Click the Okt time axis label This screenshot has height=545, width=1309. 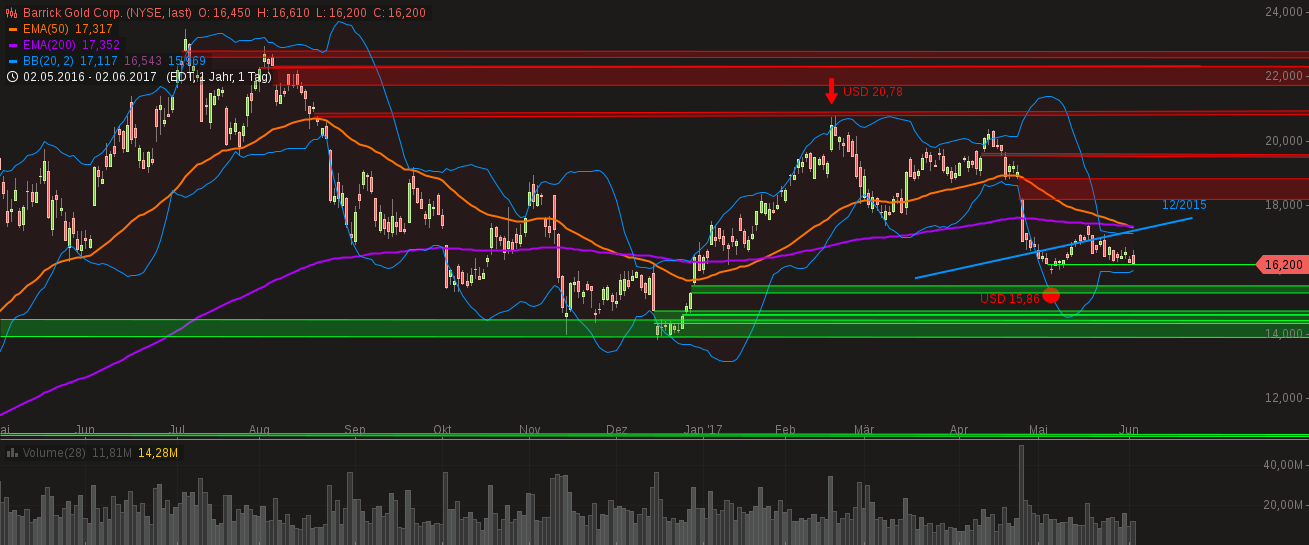coord(442,430)
